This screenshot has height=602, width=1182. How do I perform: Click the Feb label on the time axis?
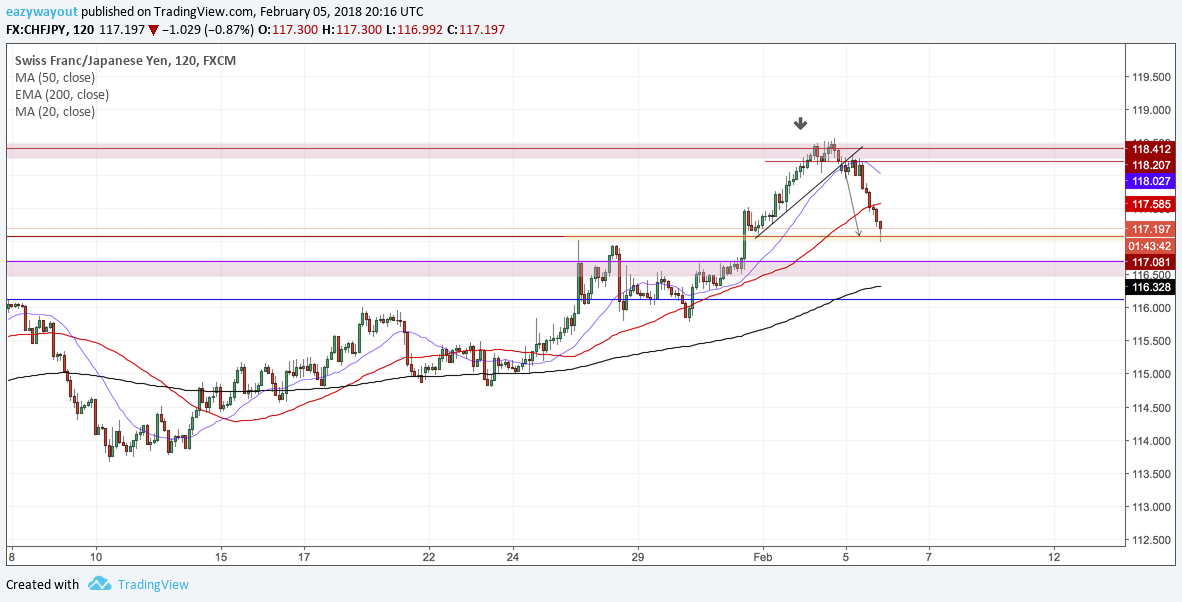[x=763, y=557]
